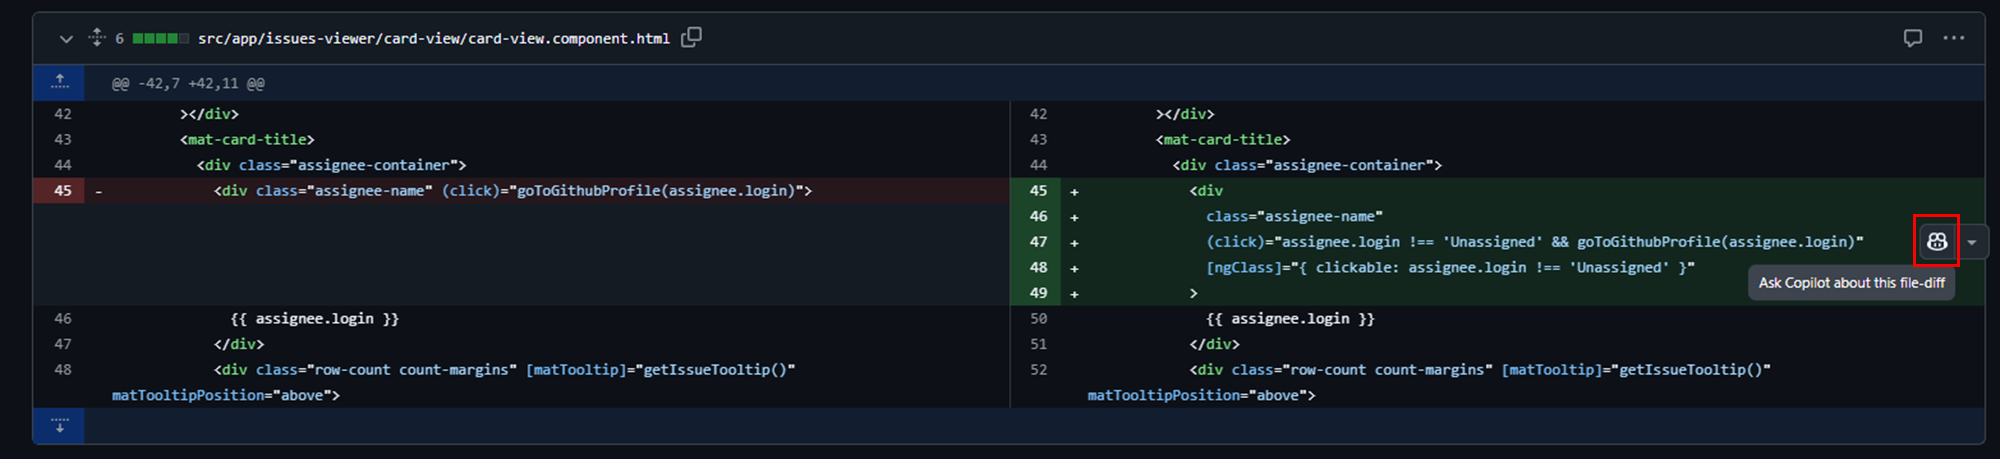Select line number 49 on right side
The width and height of the screenshot is (2000, 459).
[1038, 293]
